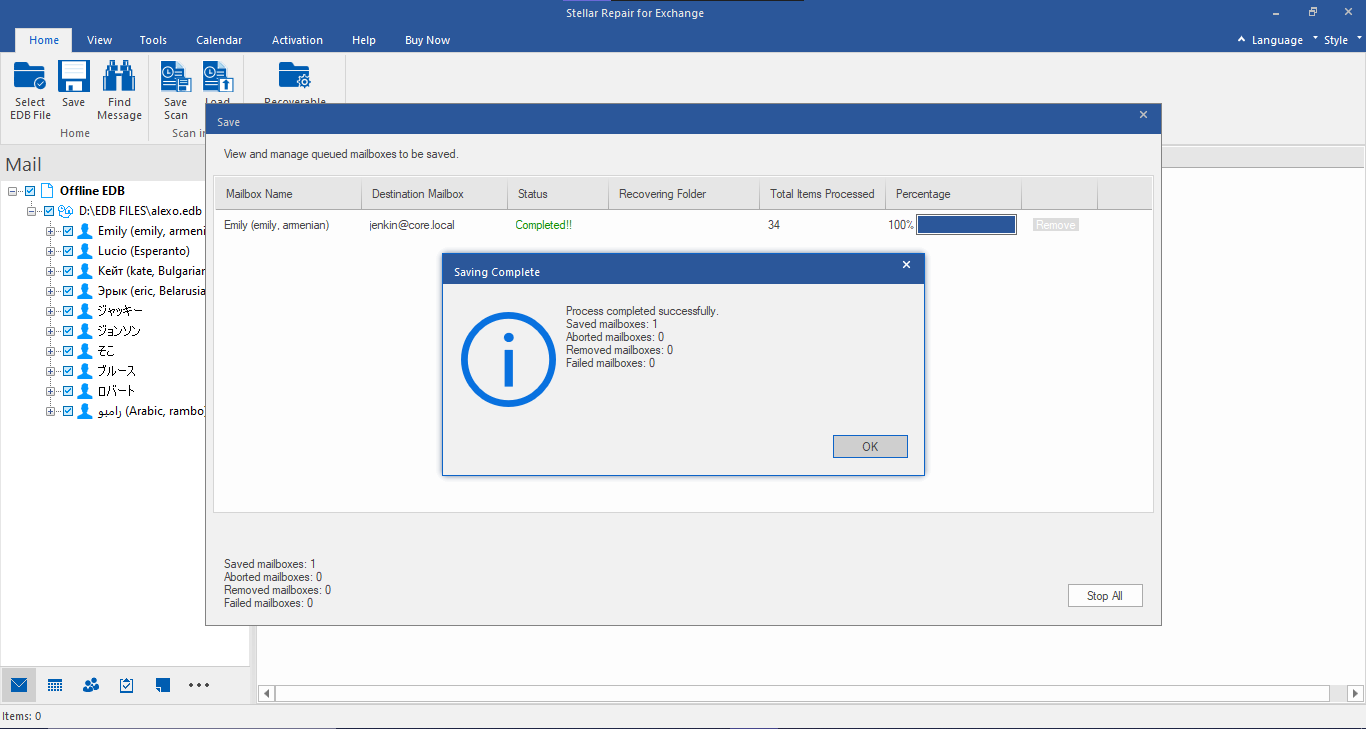Screen dimensions: 1366x729
Task: Click Lucio (Esperanto) mailbox user icon
Action: coord(85,251)
